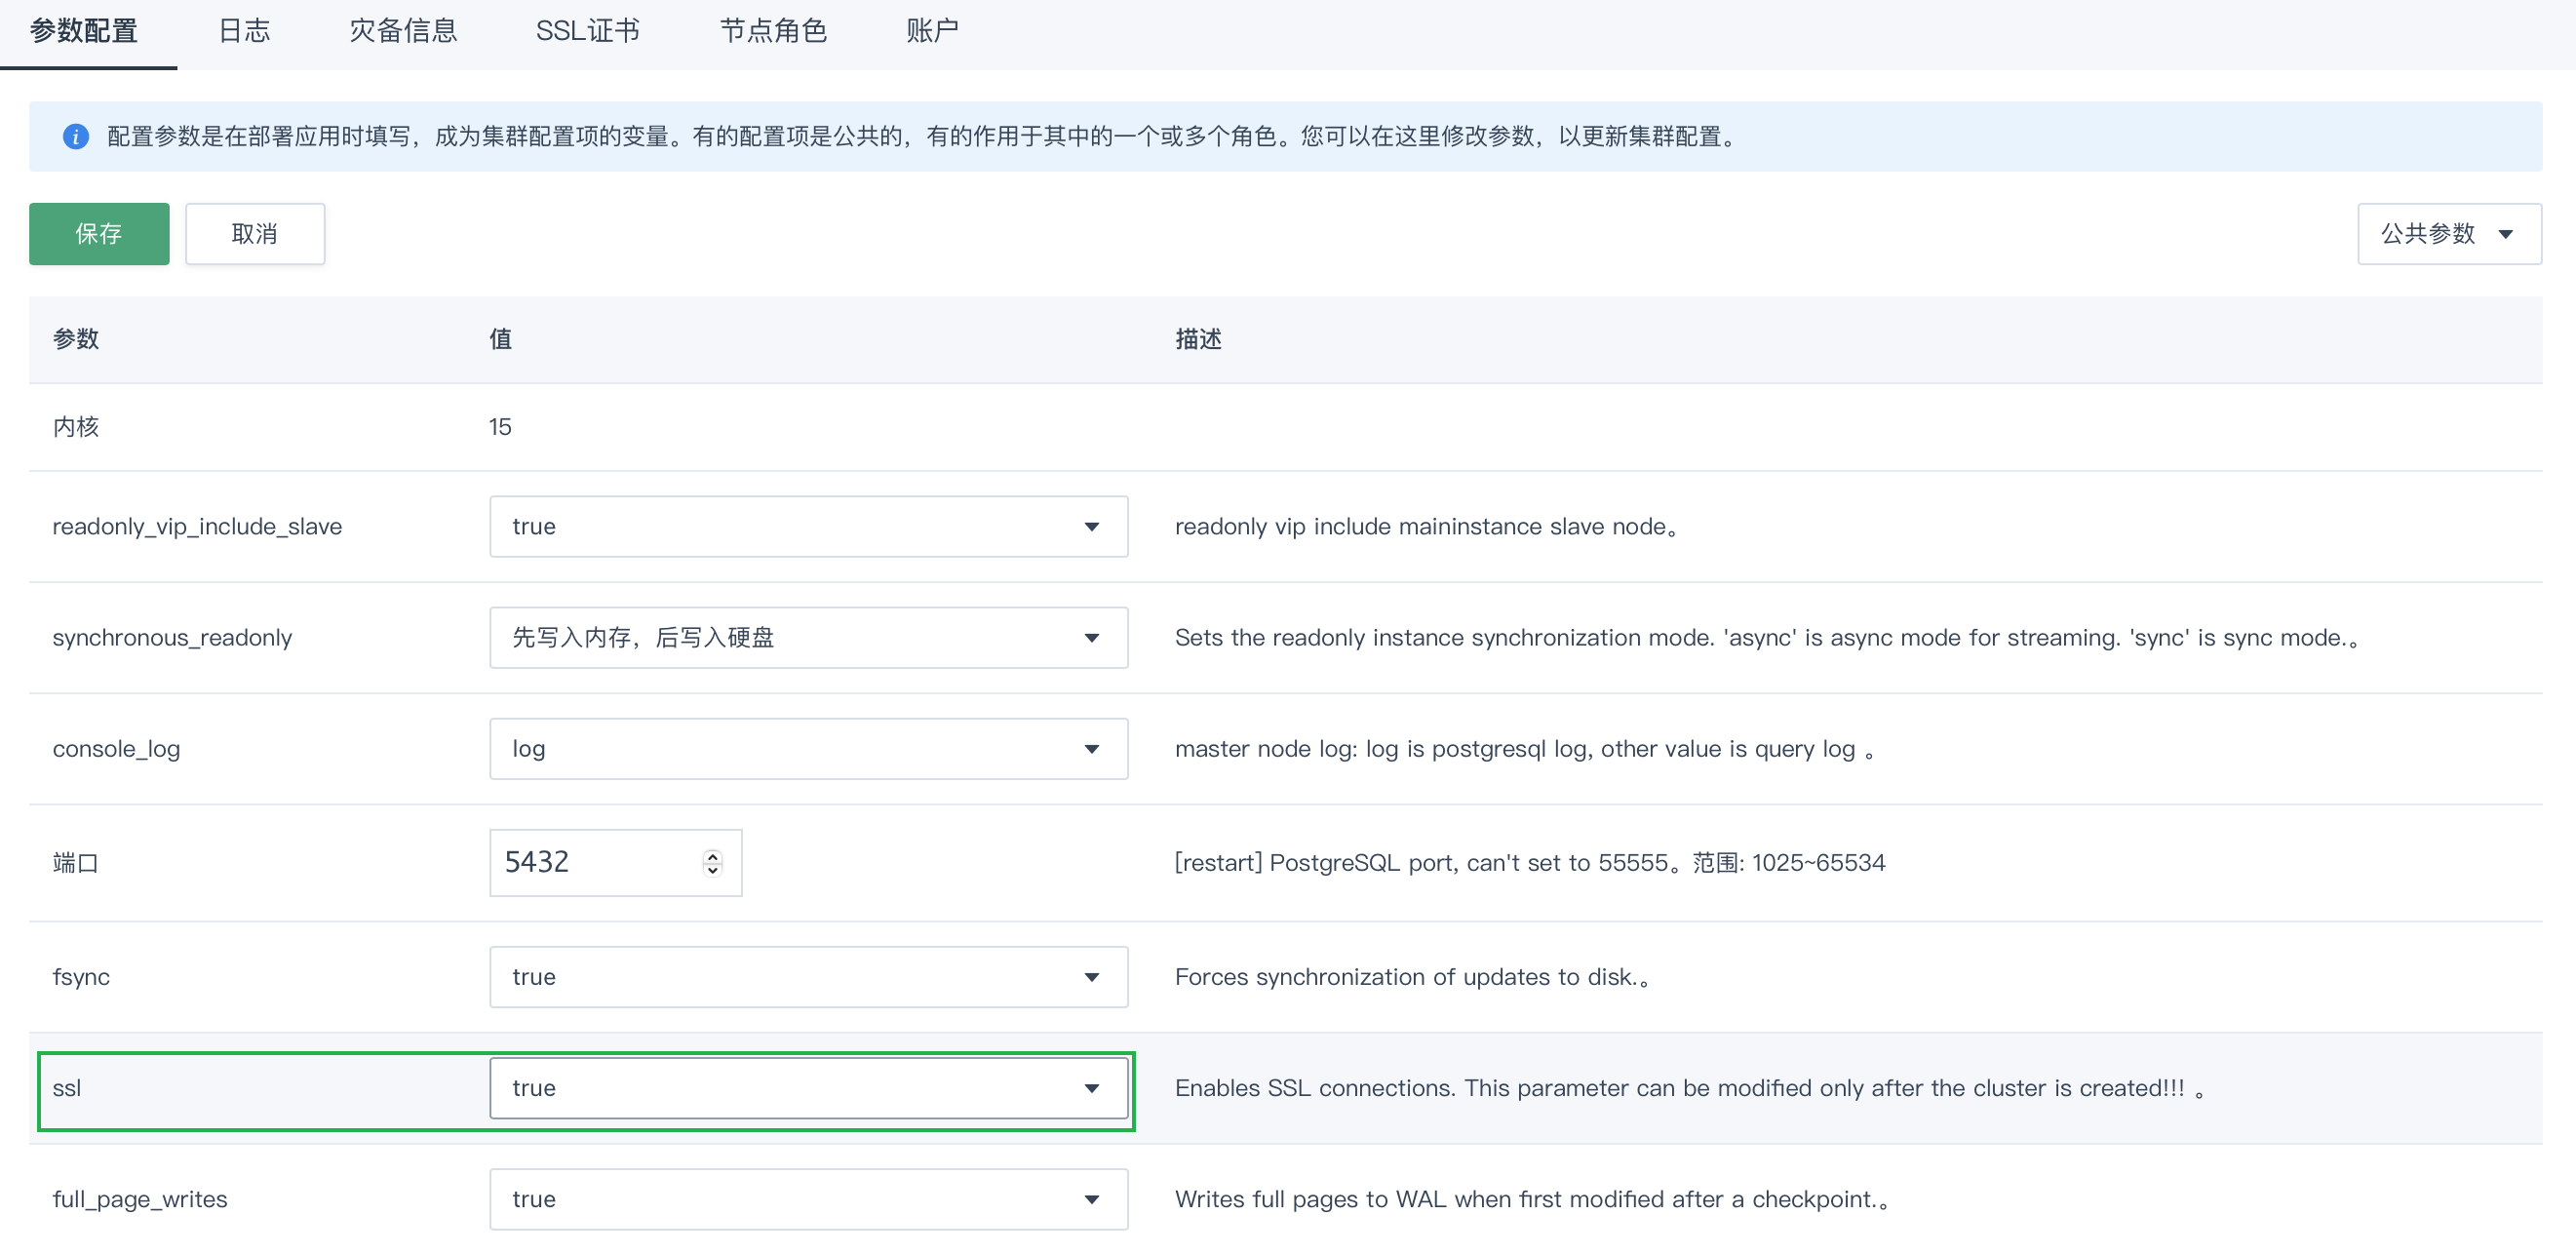
Task: Click the port field up/down stepper arrows
Action: pos(713,863)
